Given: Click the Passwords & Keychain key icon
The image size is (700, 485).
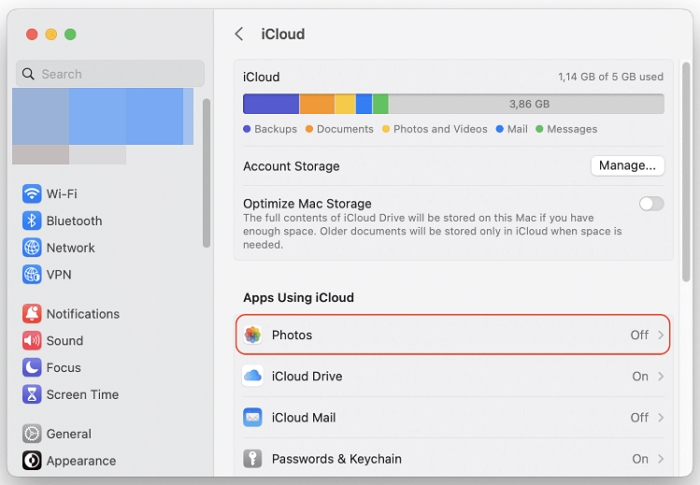Looking at the screenshot, I should 253,459.
